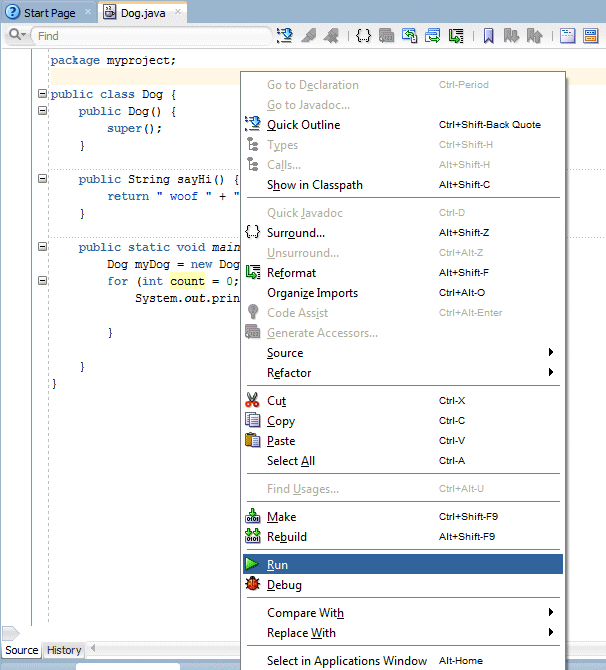Choose Organize Imports menu item
Image resolution: width=606 pixels, height=670 pixels.
(x=403, y=293)
